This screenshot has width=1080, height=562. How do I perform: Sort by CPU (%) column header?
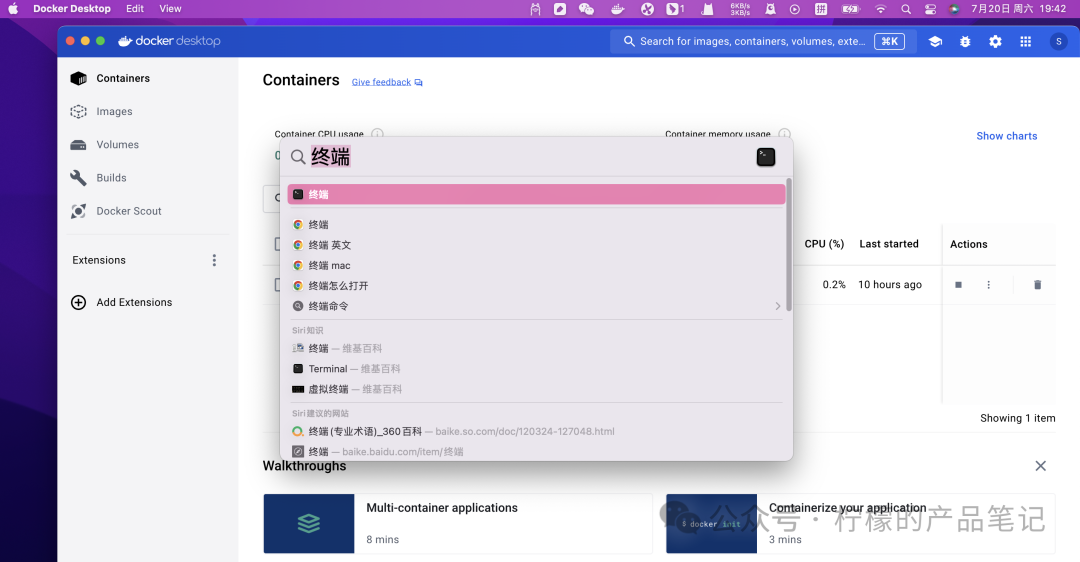pyautogui.click(x=824, y=244)
